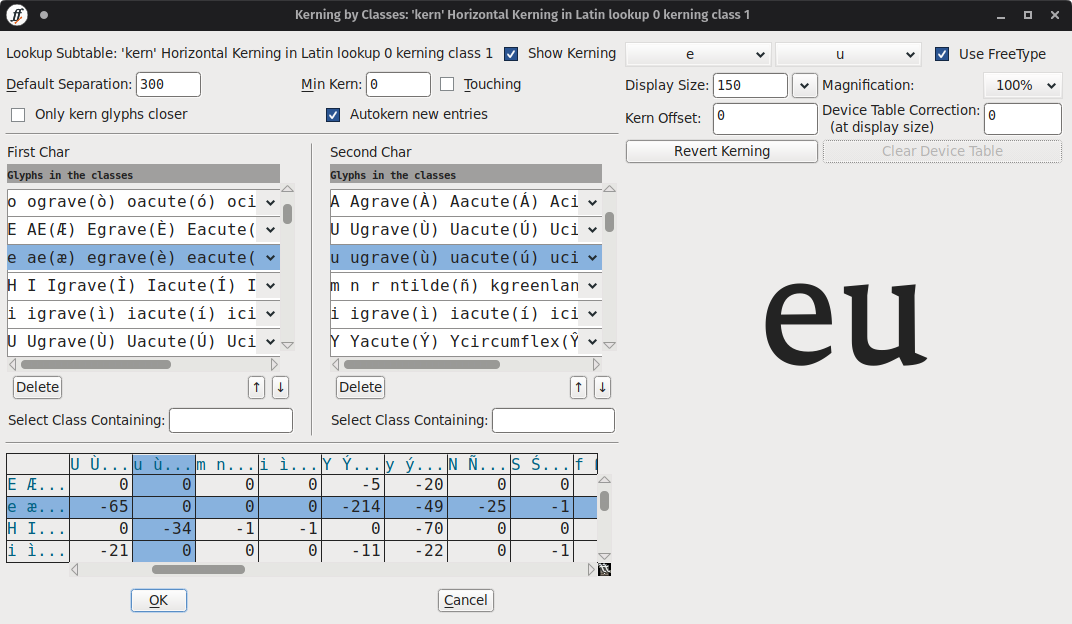Screen dimensions: 1072x624
Task: Expand second char class 'A Agrave Aacute' dropdown
Action: click(x=593, y=202)
